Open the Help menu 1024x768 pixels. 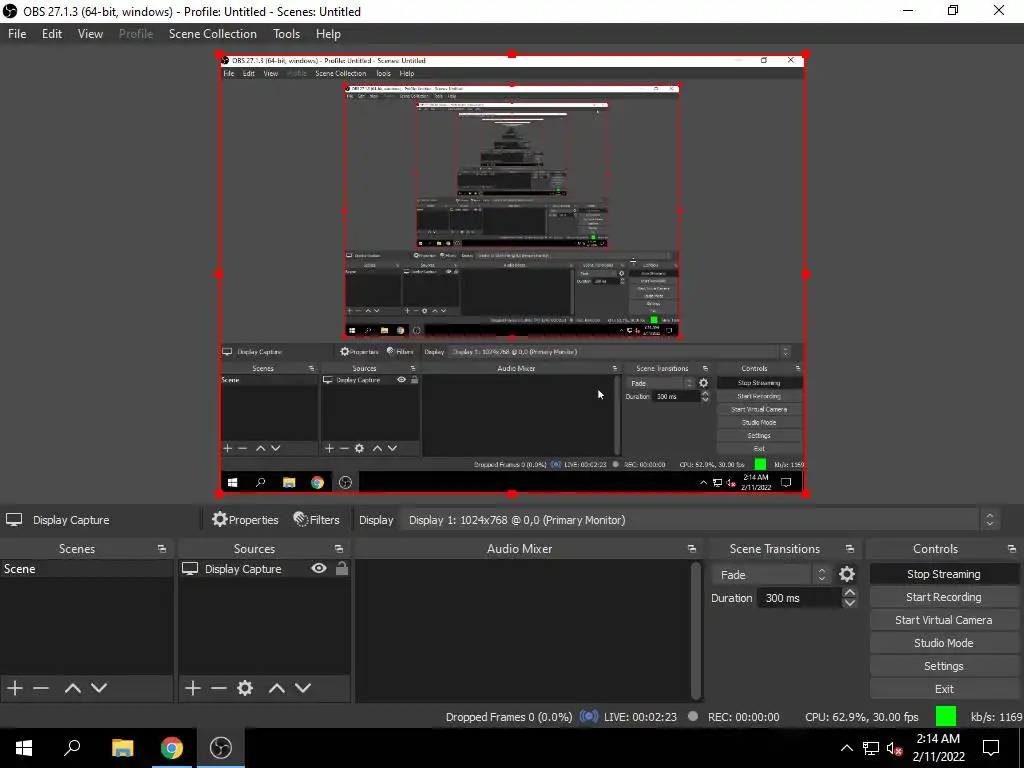[328, 33]
